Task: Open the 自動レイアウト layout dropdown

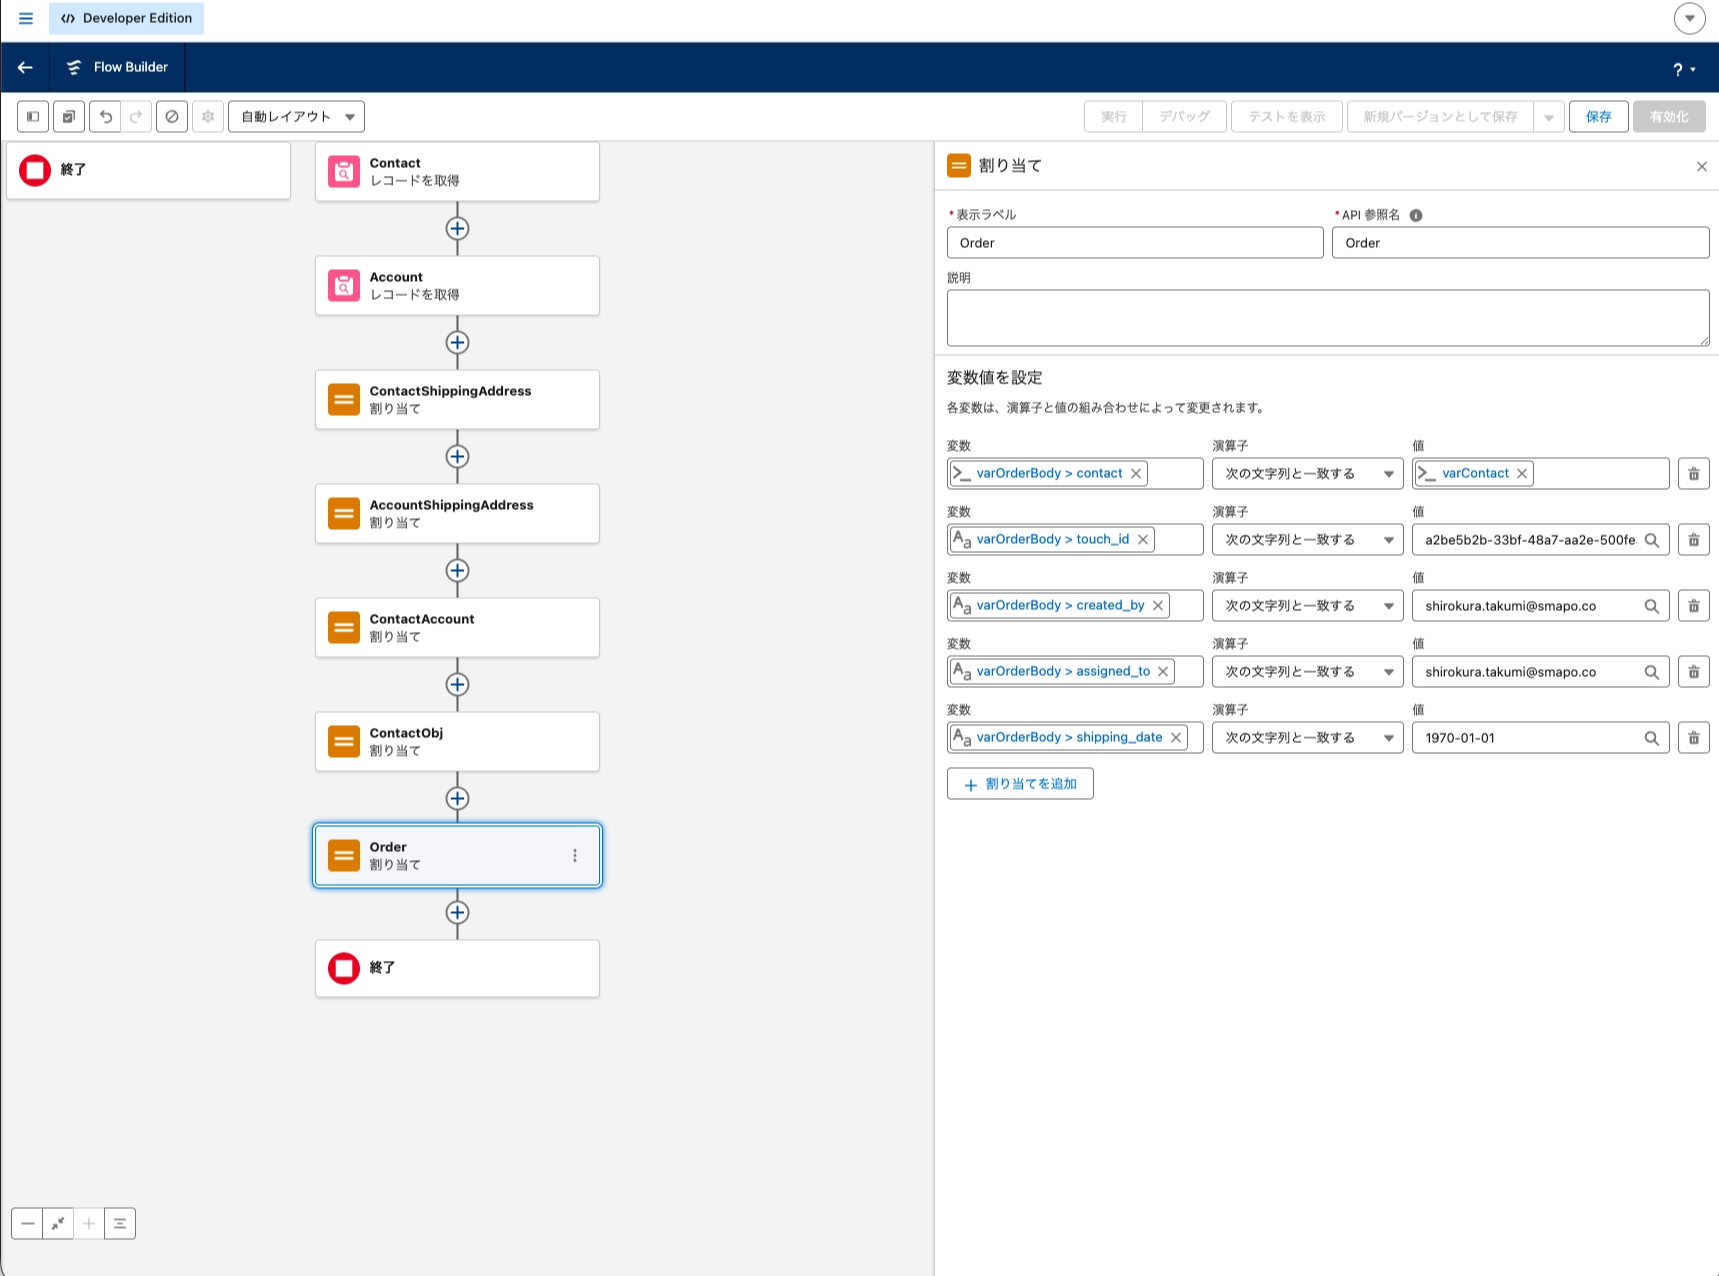Action: coord(296,117)
